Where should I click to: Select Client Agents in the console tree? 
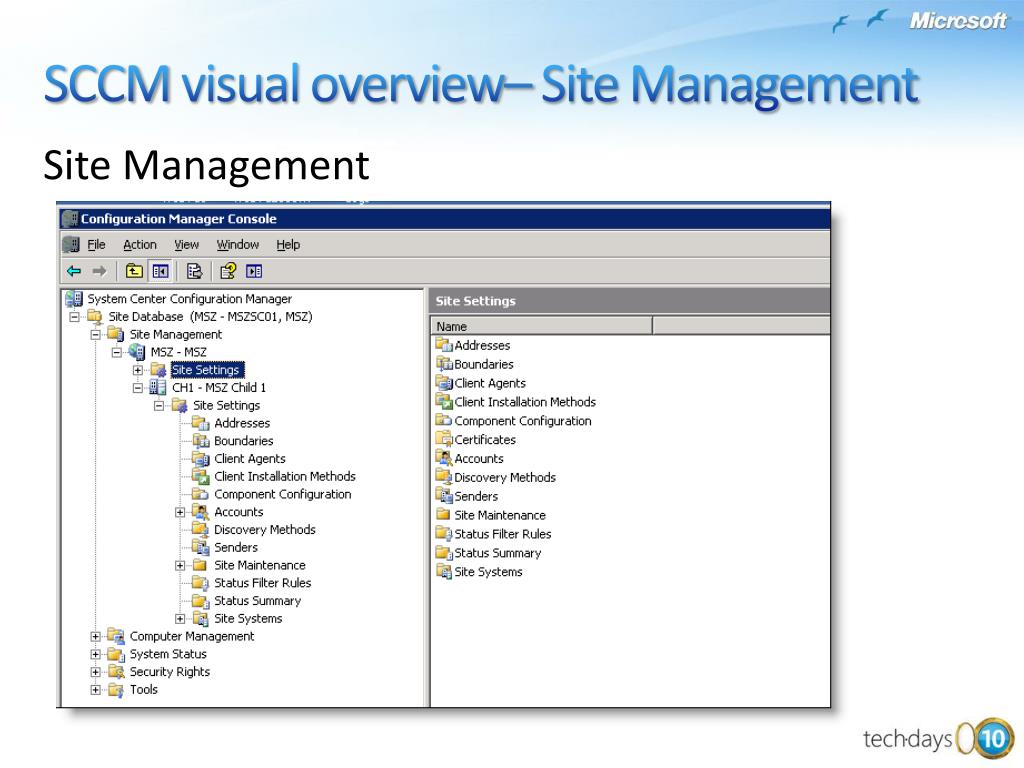click(x=249, y=458)
